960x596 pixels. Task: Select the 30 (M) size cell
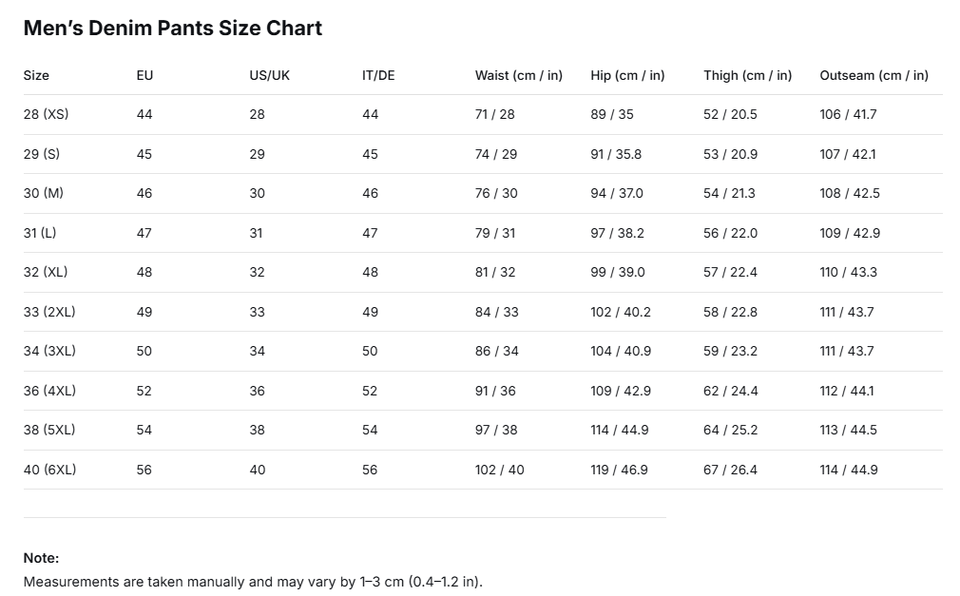tap(43, 193)
